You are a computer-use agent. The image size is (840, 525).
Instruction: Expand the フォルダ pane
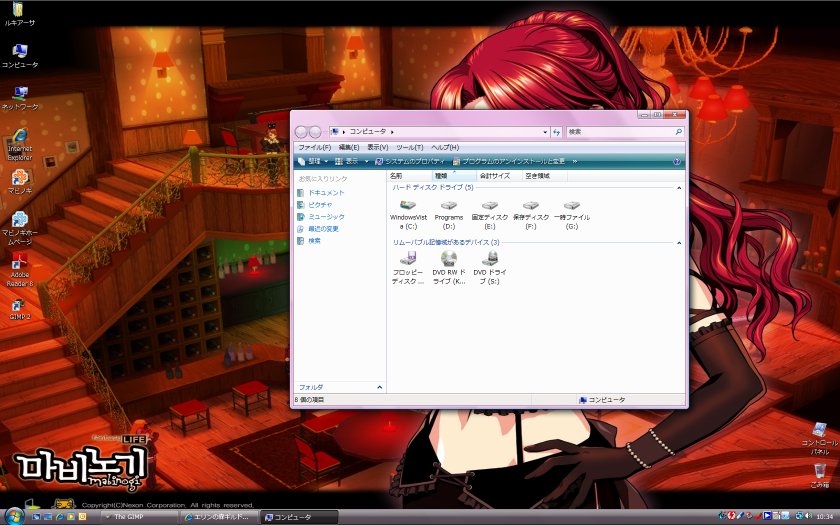pos(379,387)
